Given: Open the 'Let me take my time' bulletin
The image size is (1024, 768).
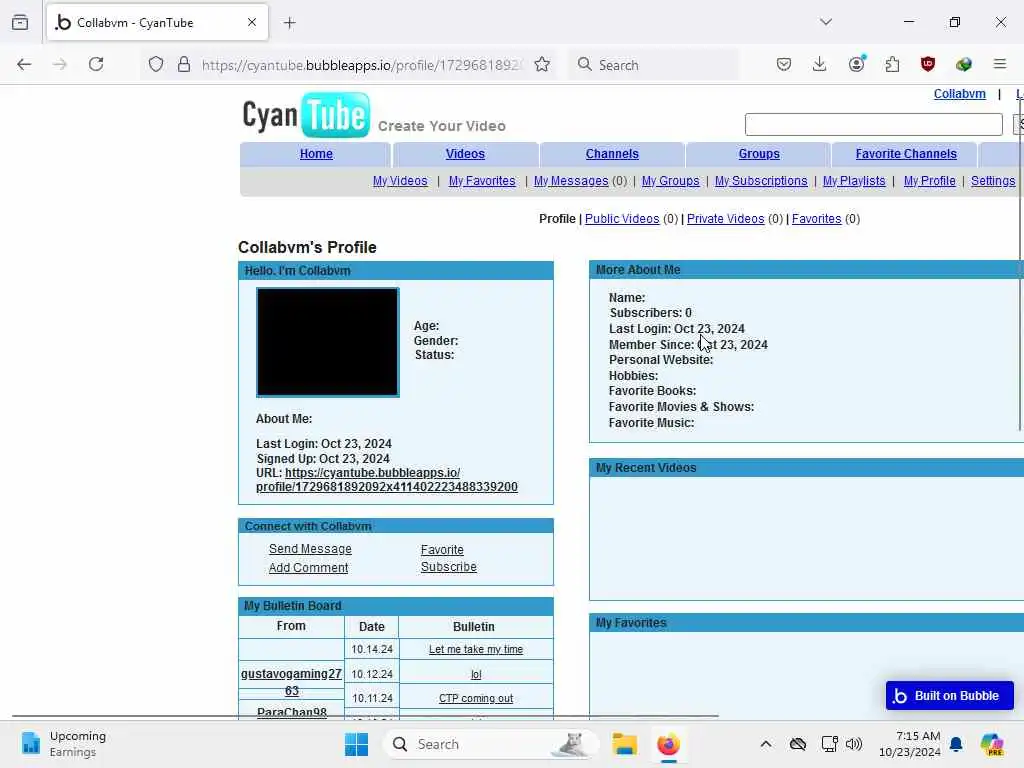Looking at the screenshot, I should 475,650.
